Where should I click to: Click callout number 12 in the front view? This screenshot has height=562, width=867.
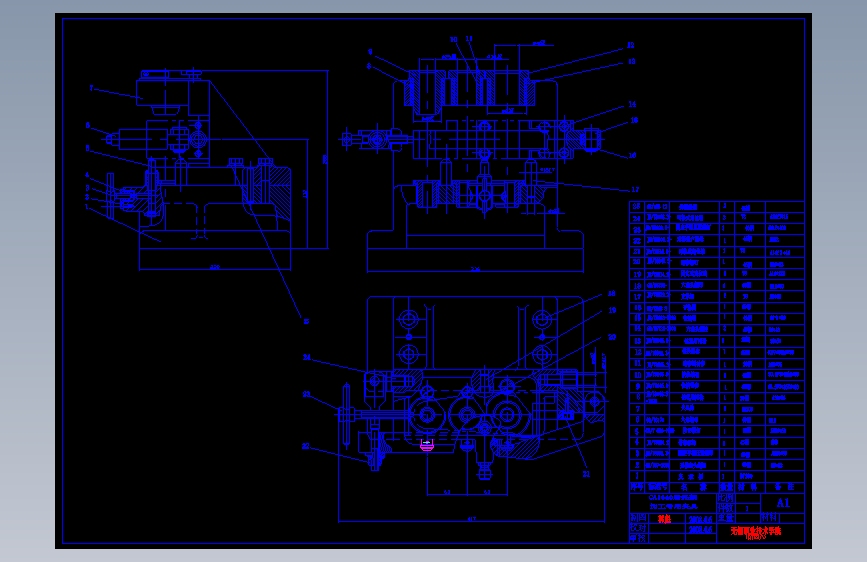pos(631,45)
